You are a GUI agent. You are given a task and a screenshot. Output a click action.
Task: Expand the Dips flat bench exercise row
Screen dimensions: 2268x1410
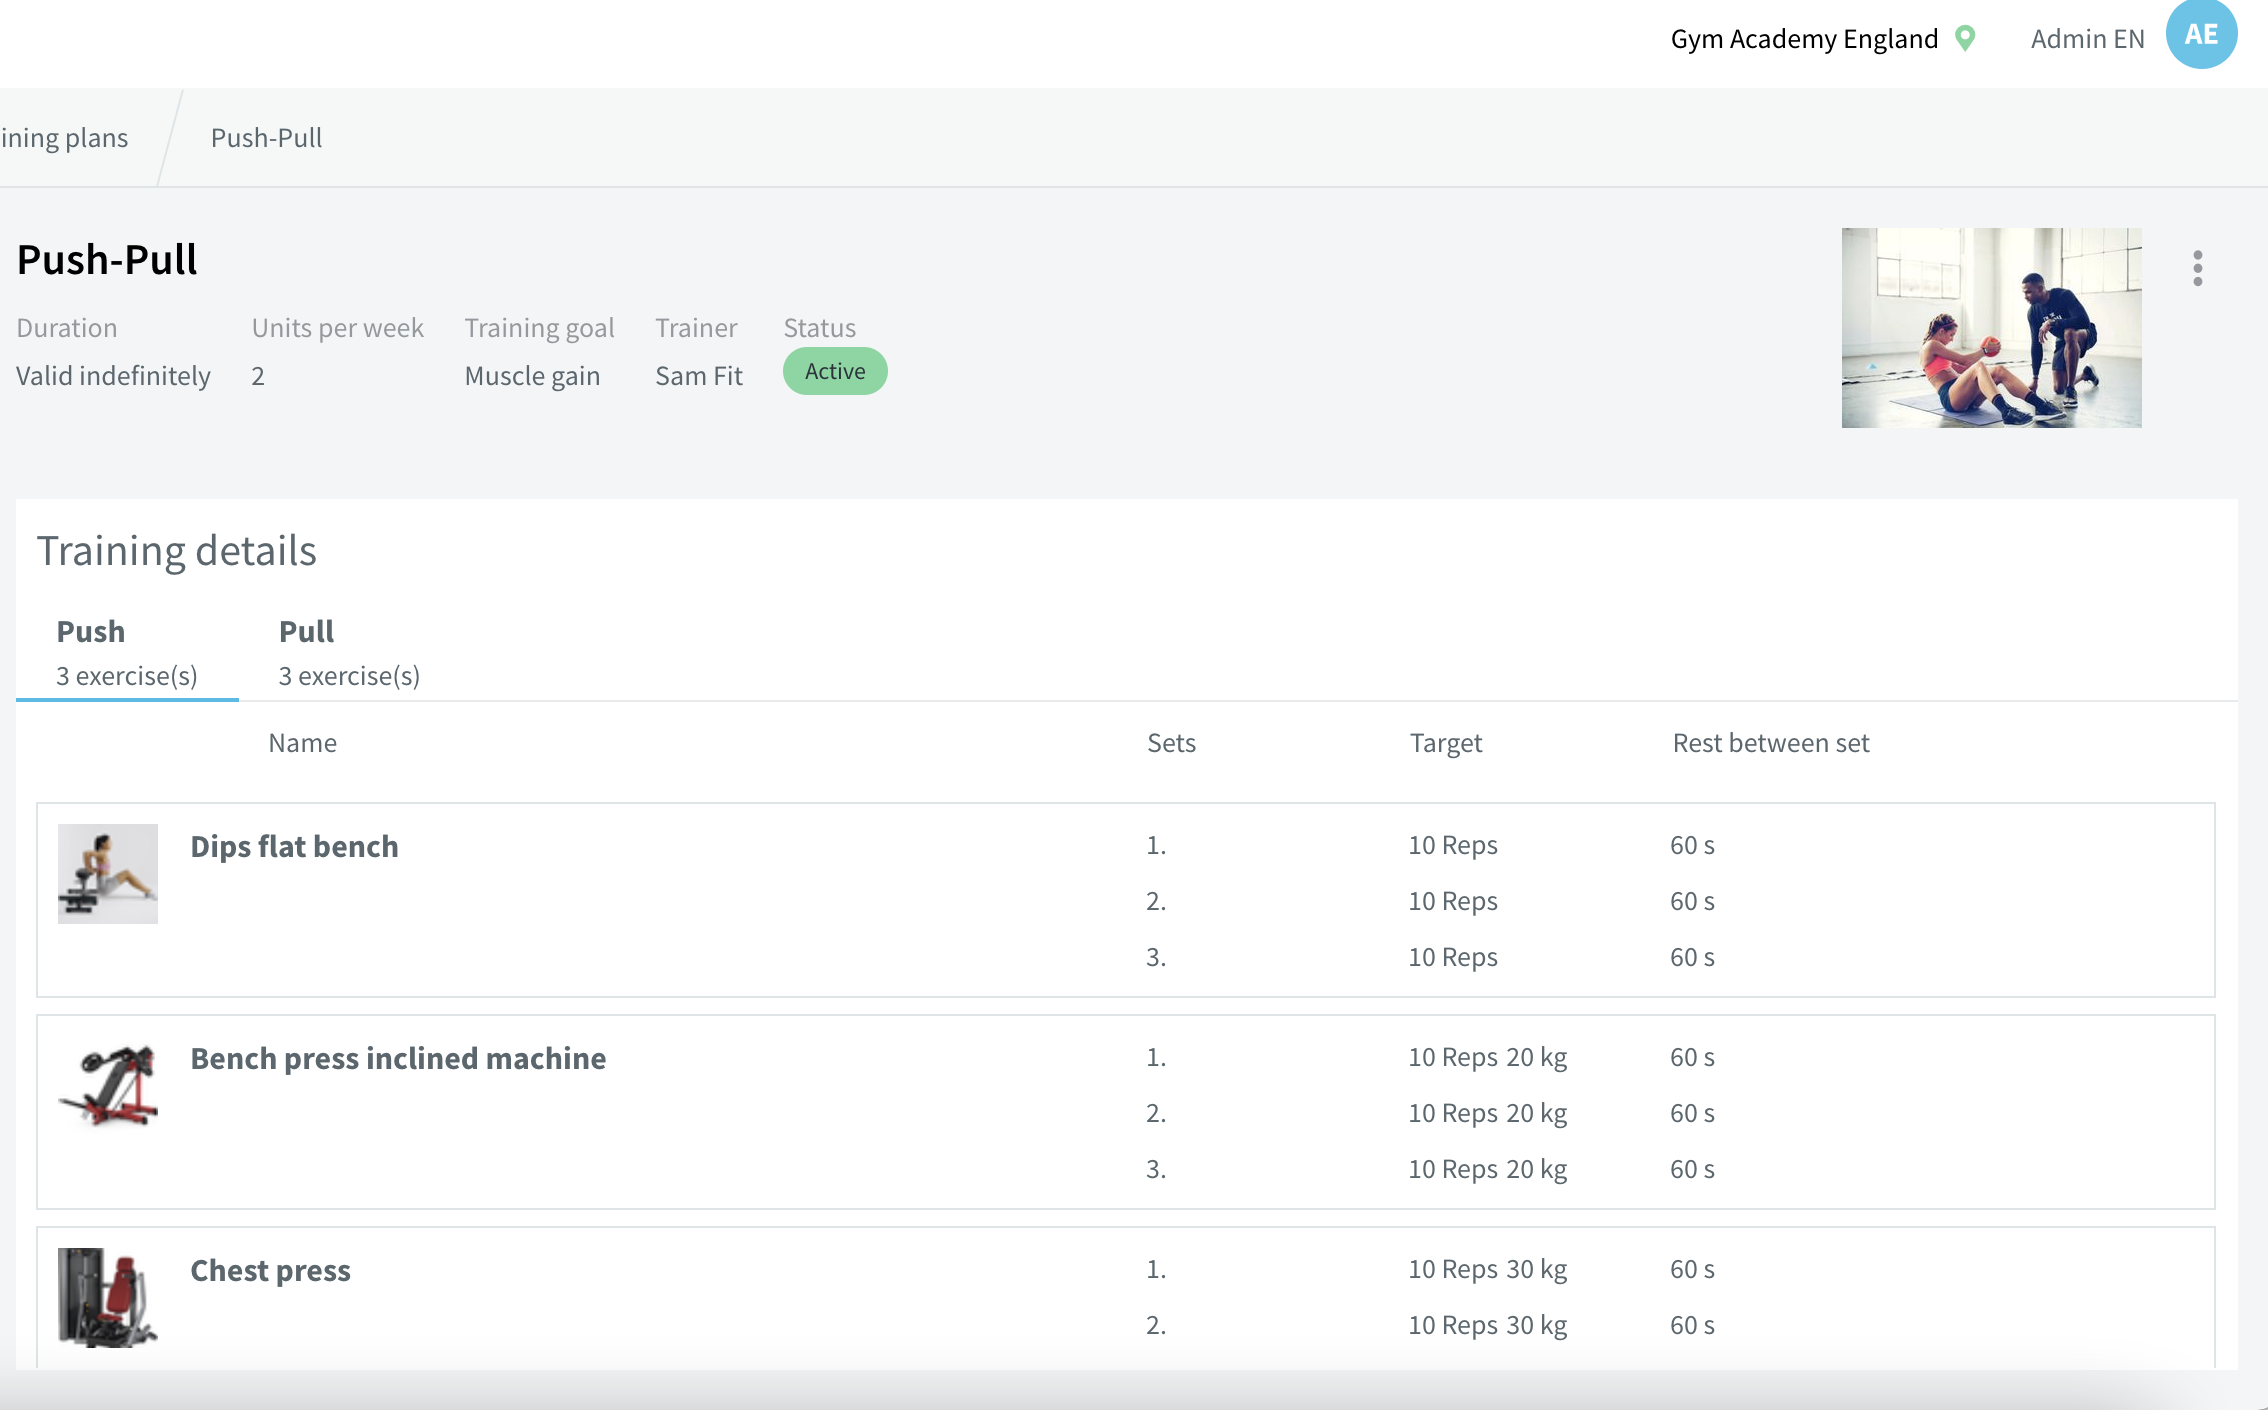pyautogui.click(x=294, y=845)
